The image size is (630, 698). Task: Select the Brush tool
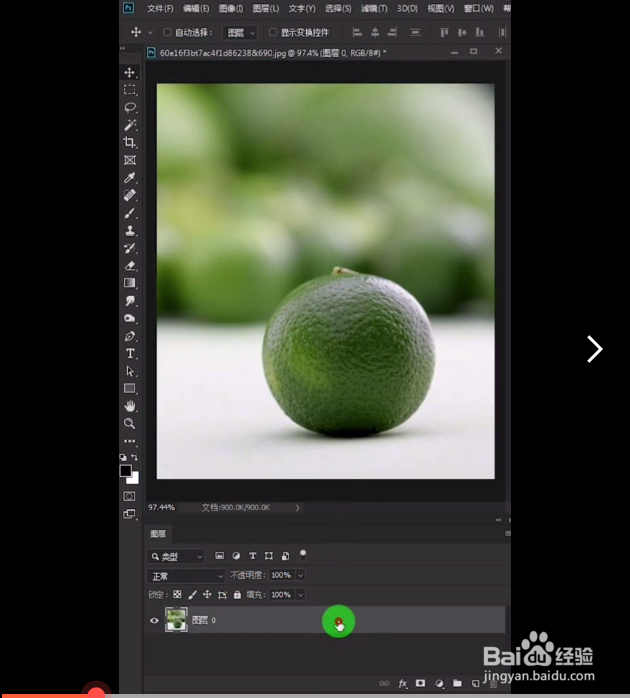pos(130,213)
